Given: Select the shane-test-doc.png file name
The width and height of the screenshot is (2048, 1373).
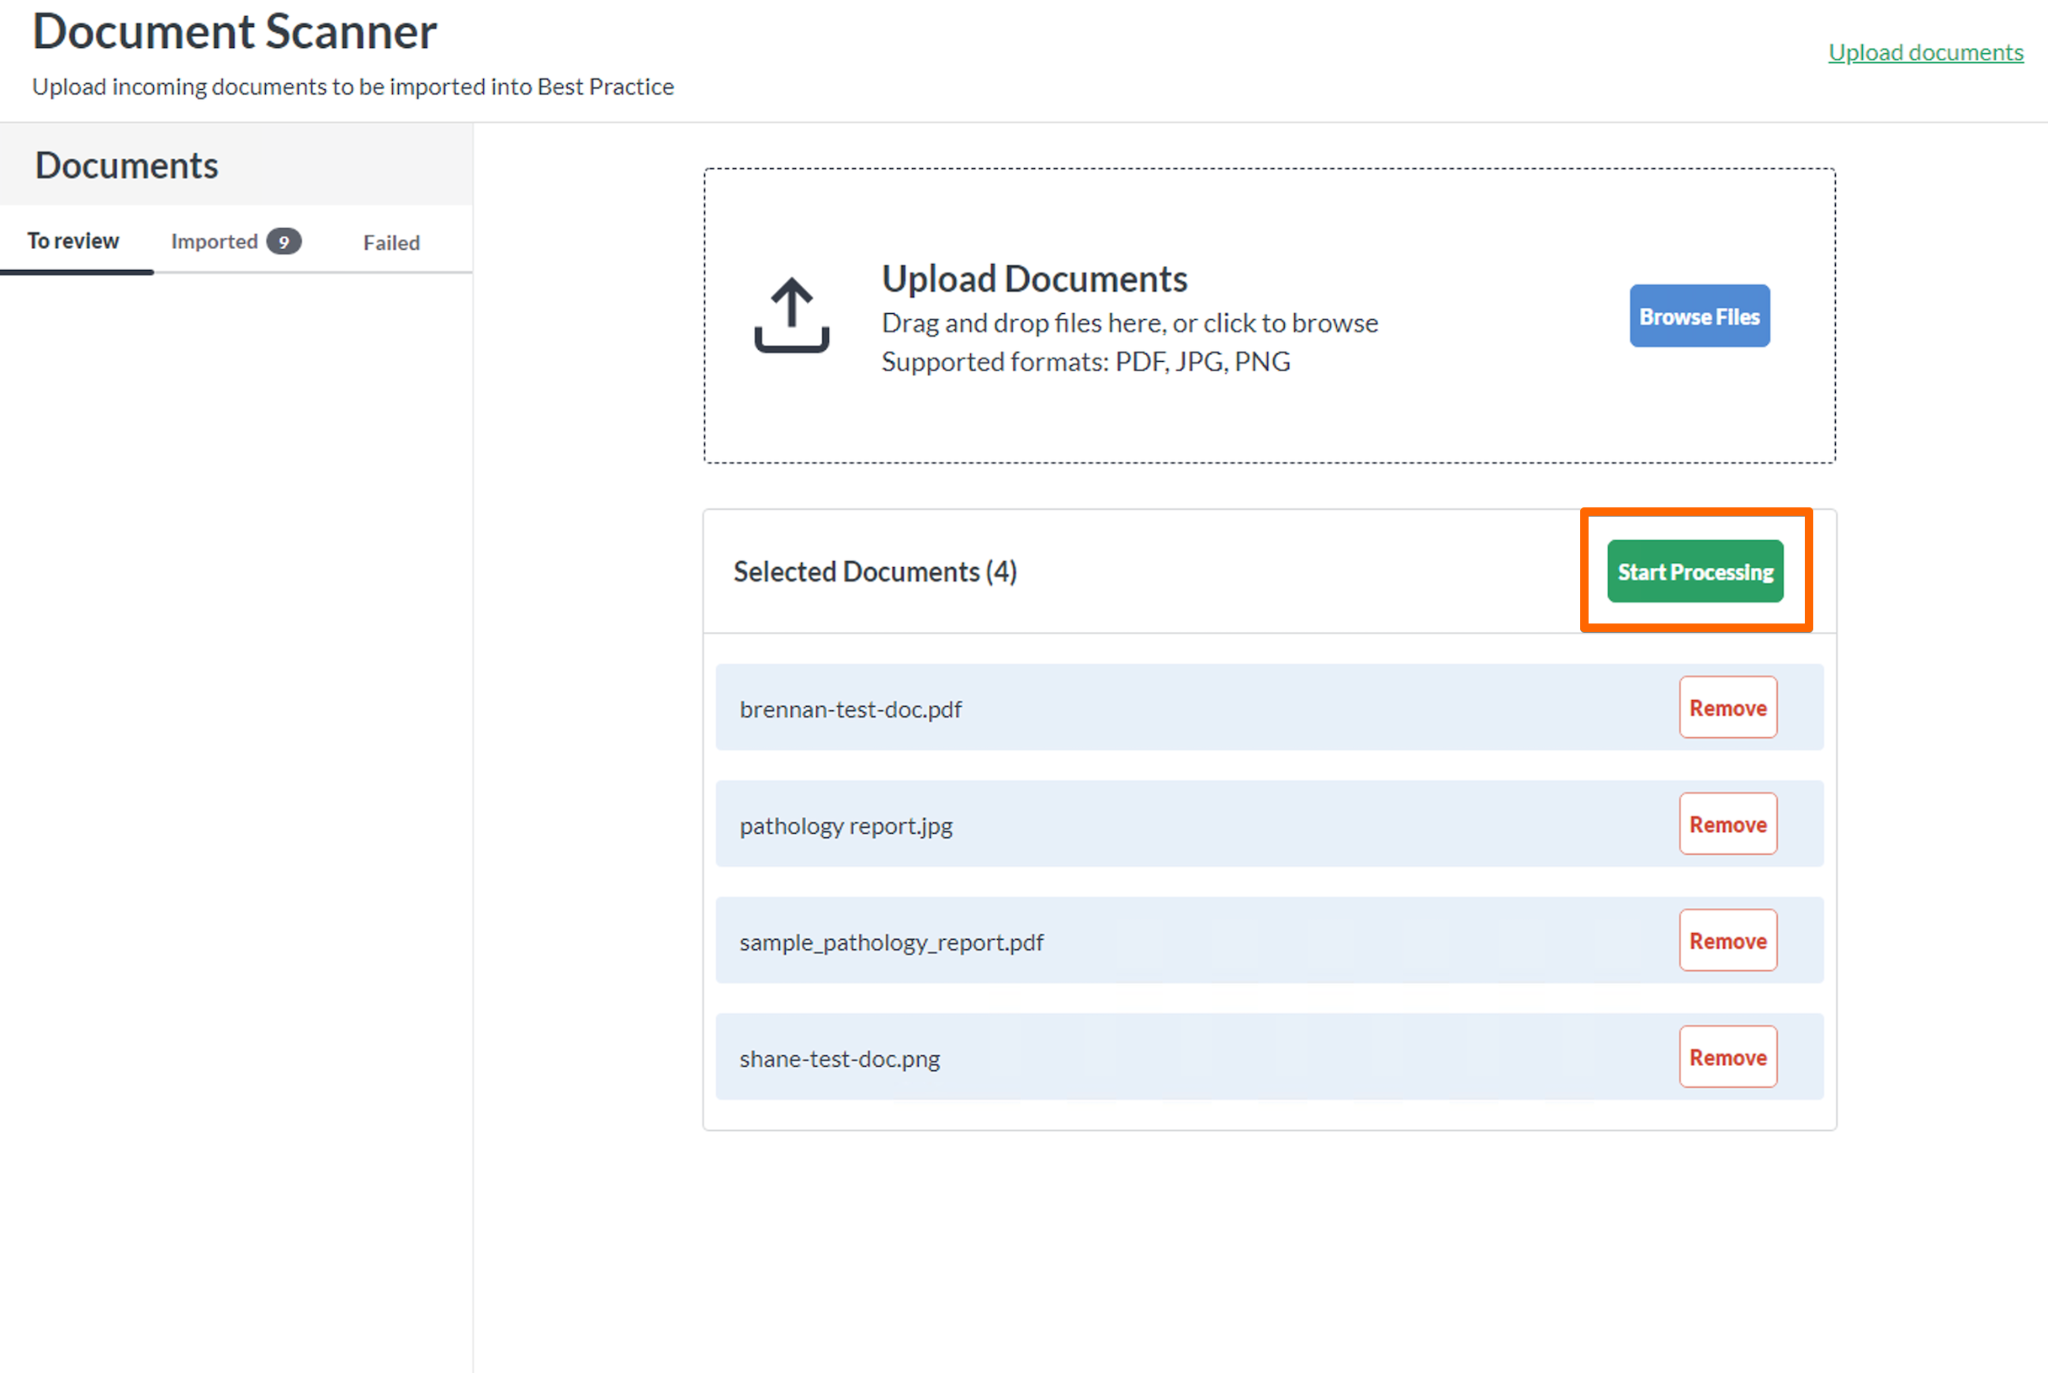Looking at the screenshot, I should tap(839, 1058).
